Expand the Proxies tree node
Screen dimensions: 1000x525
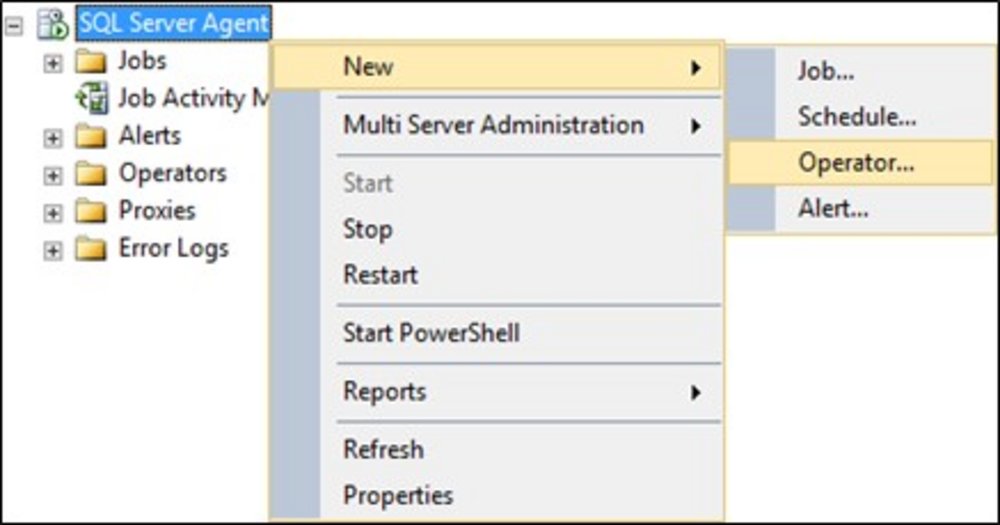pos(53,212)
